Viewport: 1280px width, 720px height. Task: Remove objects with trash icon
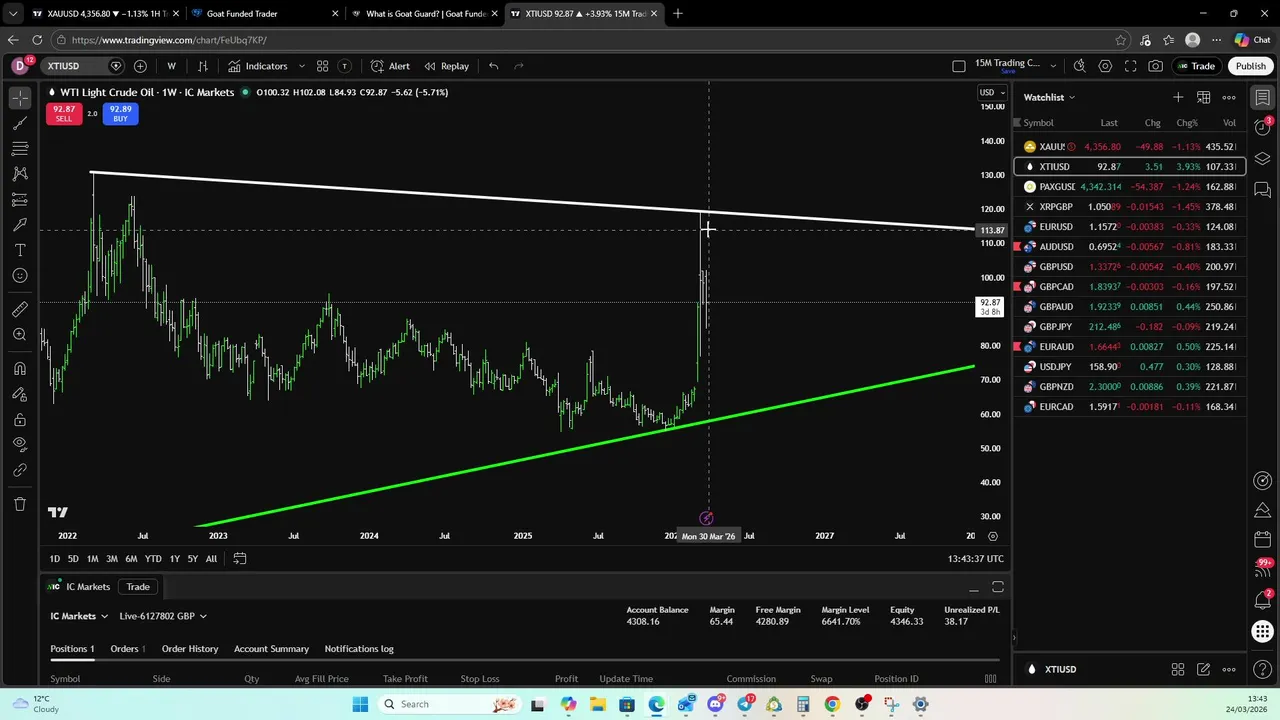[20, 504]
